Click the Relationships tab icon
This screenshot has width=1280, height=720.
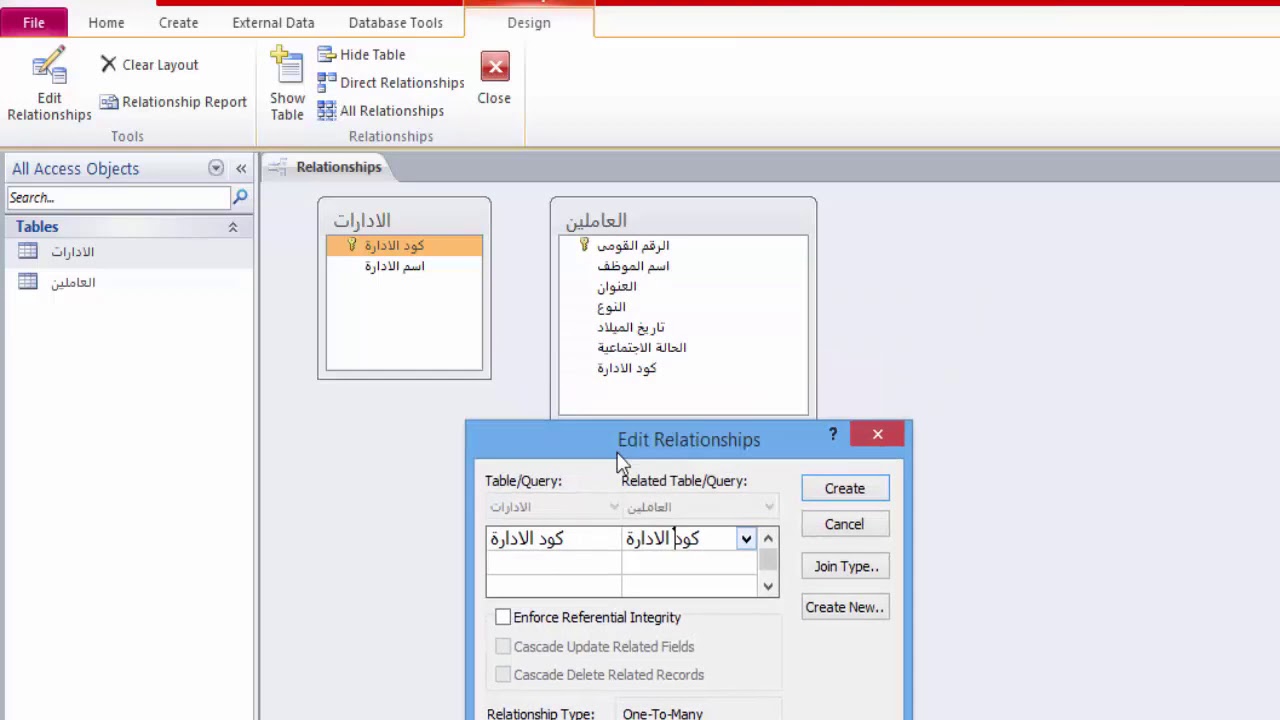(x=278, y=167)
